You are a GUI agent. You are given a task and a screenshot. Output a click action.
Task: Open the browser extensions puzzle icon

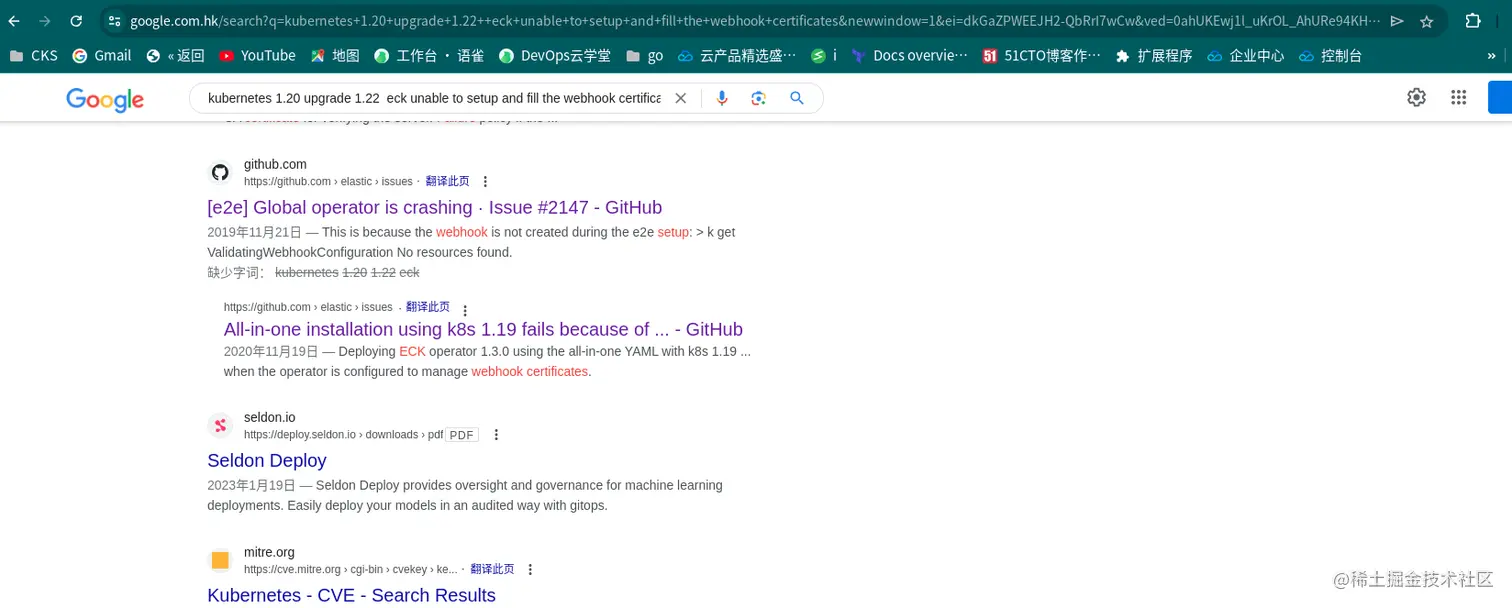click(x=1473, y=21)
